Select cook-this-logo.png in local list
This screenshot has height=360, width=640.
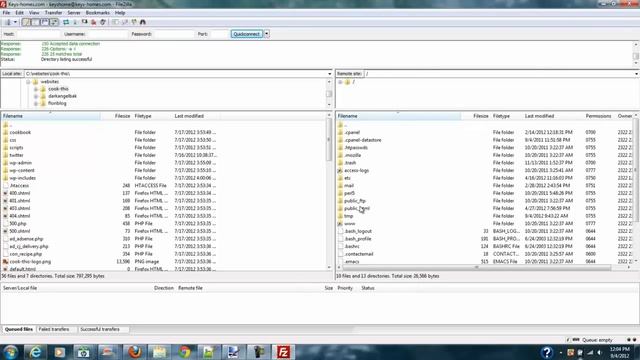click(30, 262)
